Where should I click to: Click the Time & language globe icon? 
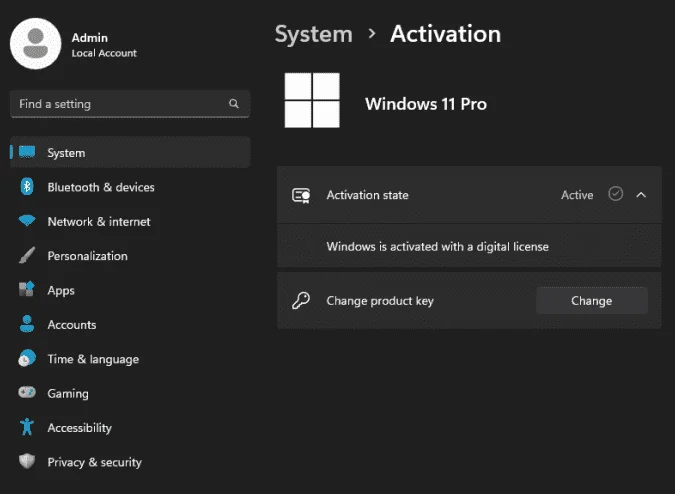(x=27, y=358)
